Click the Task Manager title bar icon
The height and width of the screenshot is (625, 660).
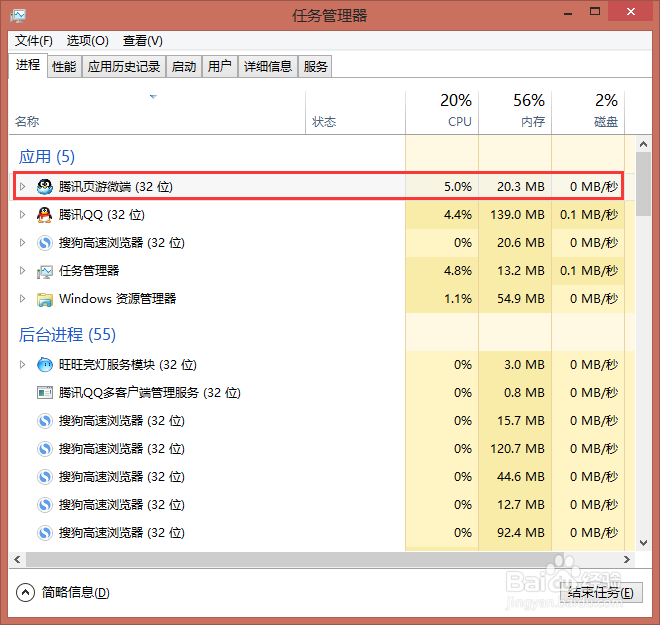point(18,16)
